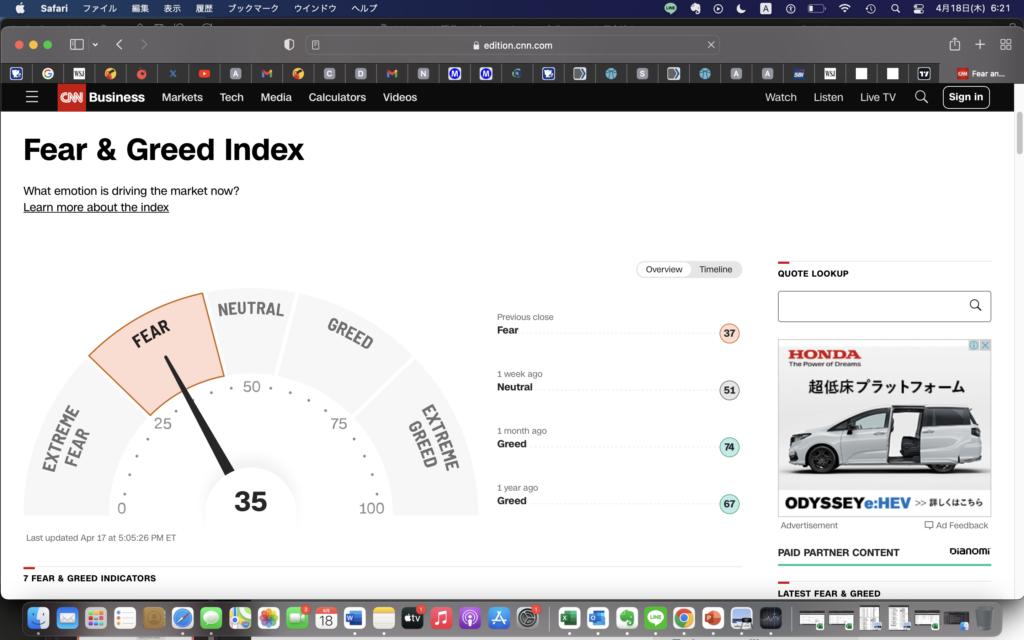Switch to the YouTube tab
Image resolution: width=1024 pixels, height=640 pixels.
point(204,73)
